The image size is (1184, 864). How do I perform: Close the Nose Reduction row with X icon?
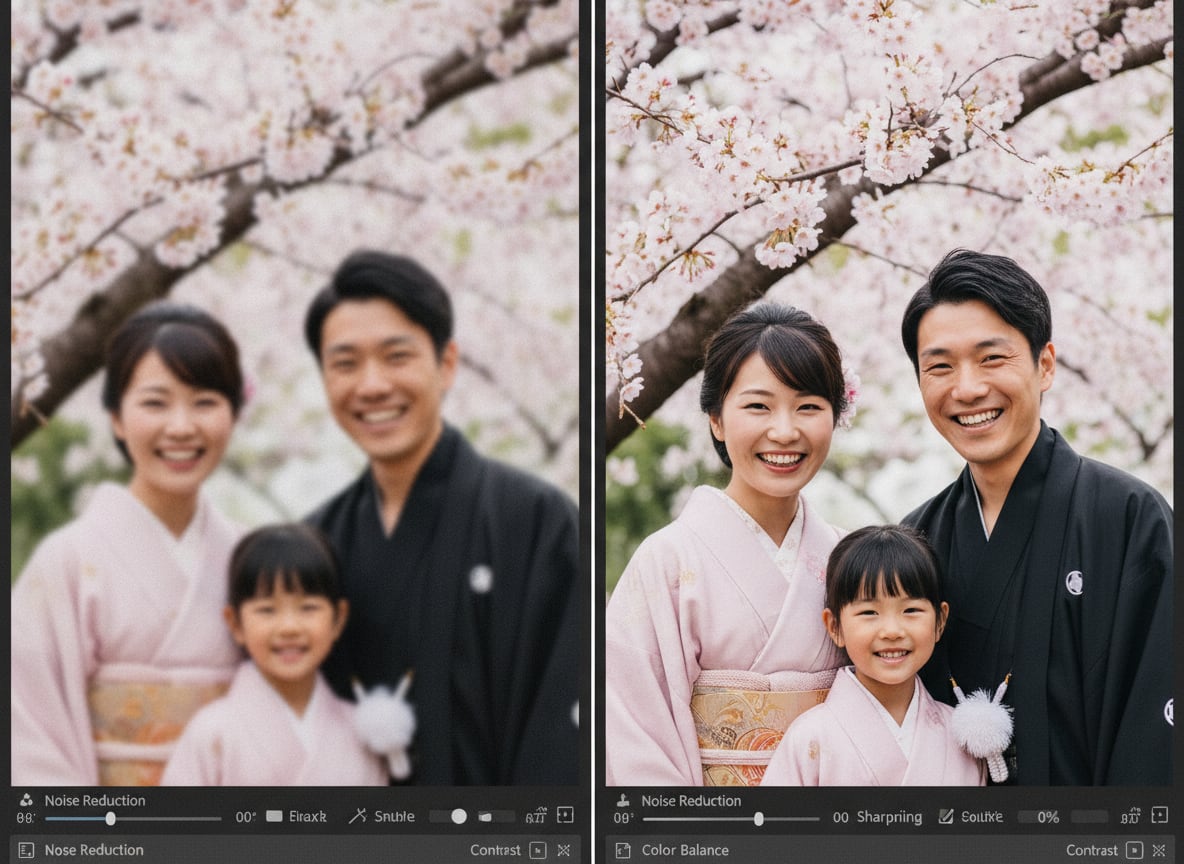pos(563,850)
